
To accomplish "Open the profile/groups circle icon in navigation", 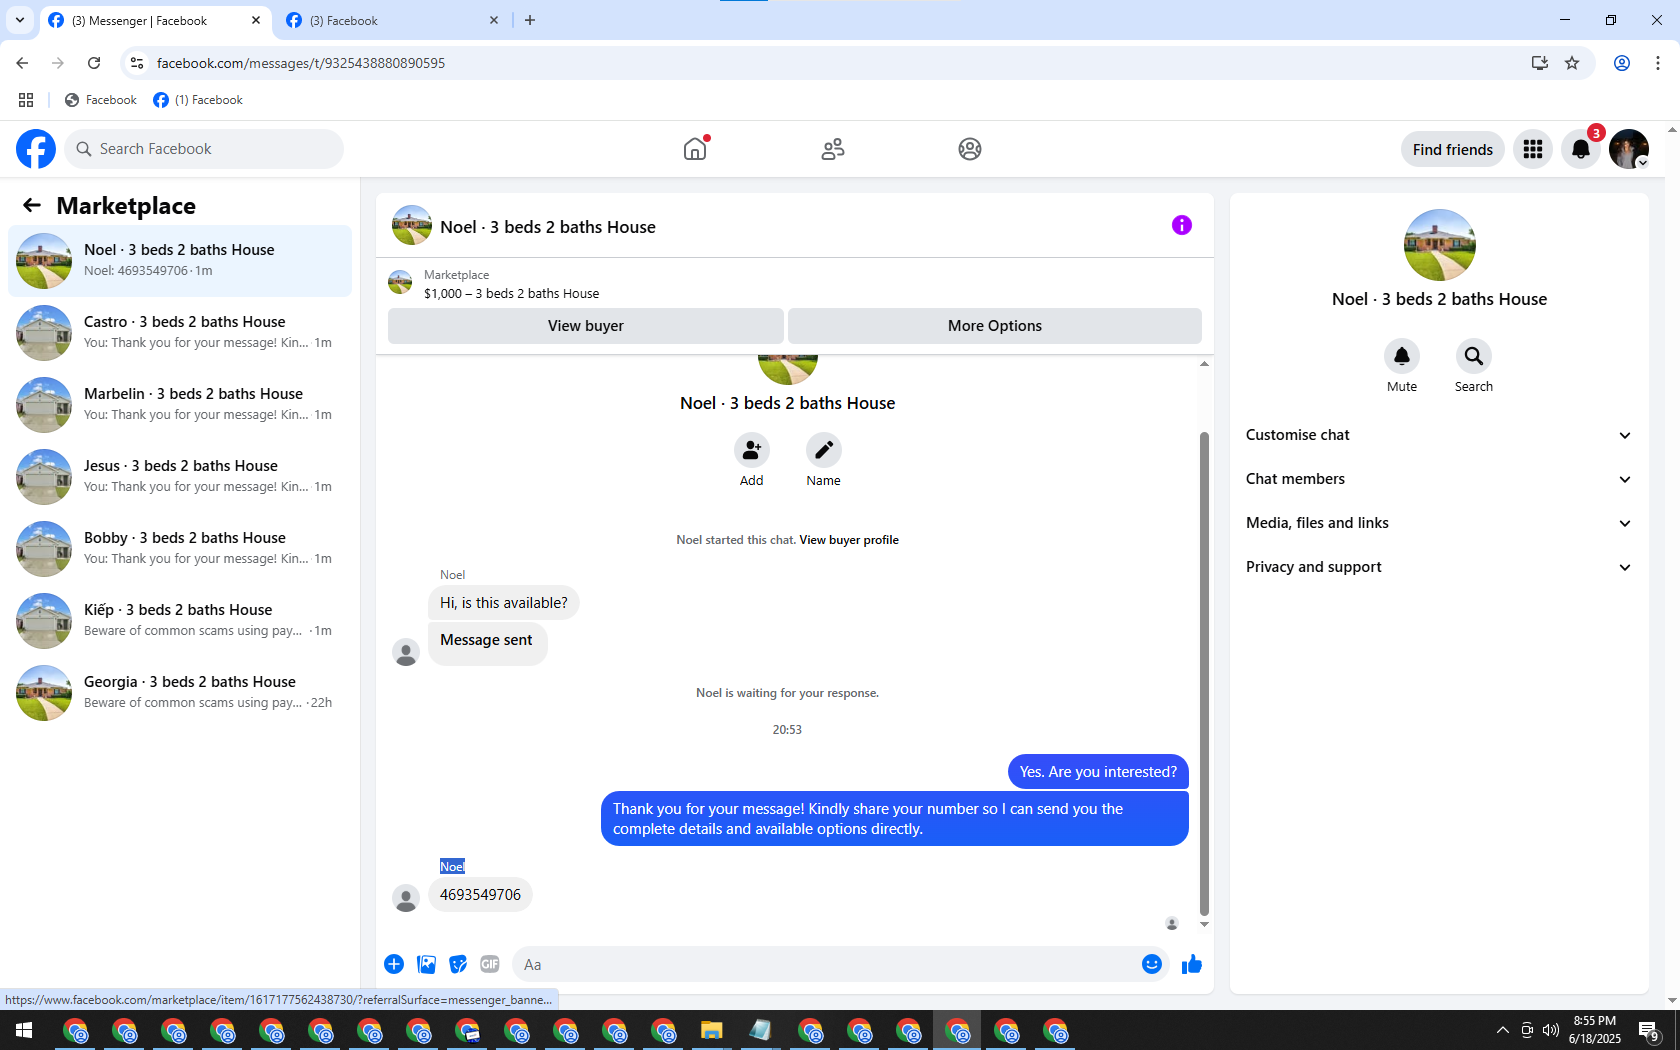I will [x=970, y=149].
